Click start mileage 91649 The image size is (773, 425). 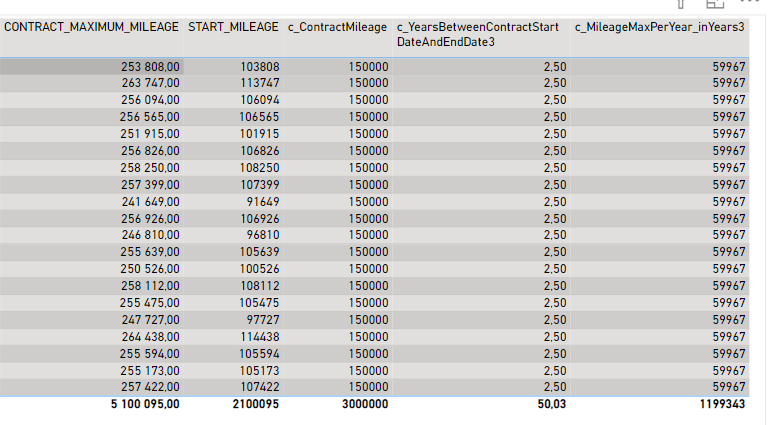click(263, 202)
